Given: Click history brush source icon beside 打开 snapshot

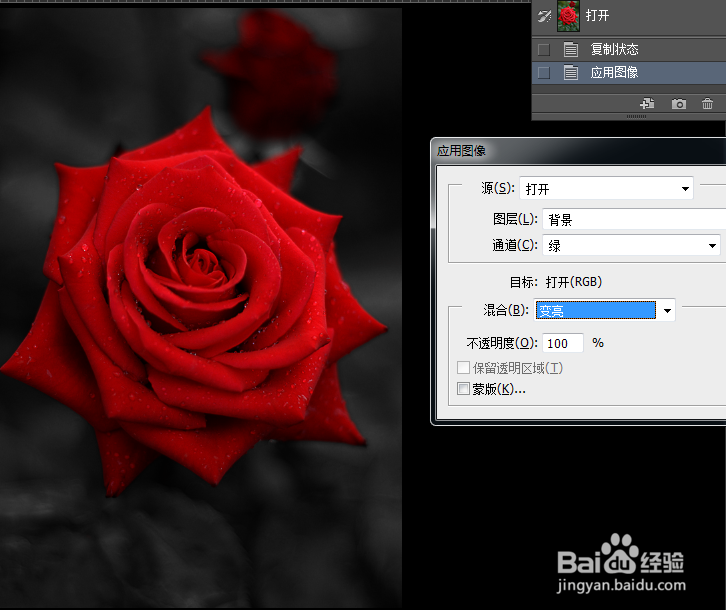Looking at the screenshot, I should pos(544,16).
